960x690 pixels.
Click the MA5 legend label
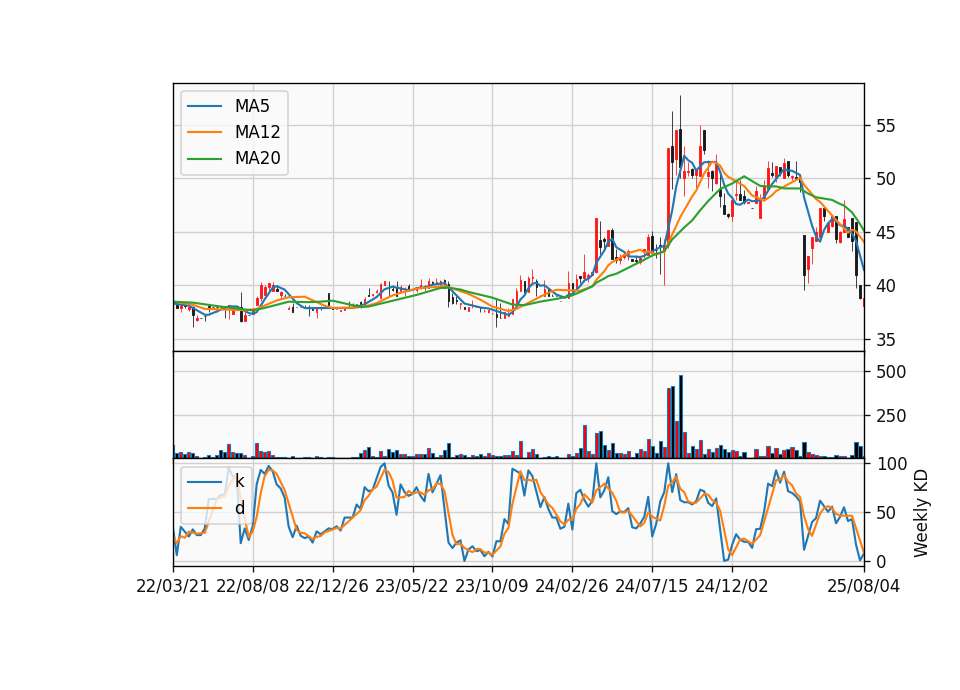pyautogui.click(x=252, y=106)
